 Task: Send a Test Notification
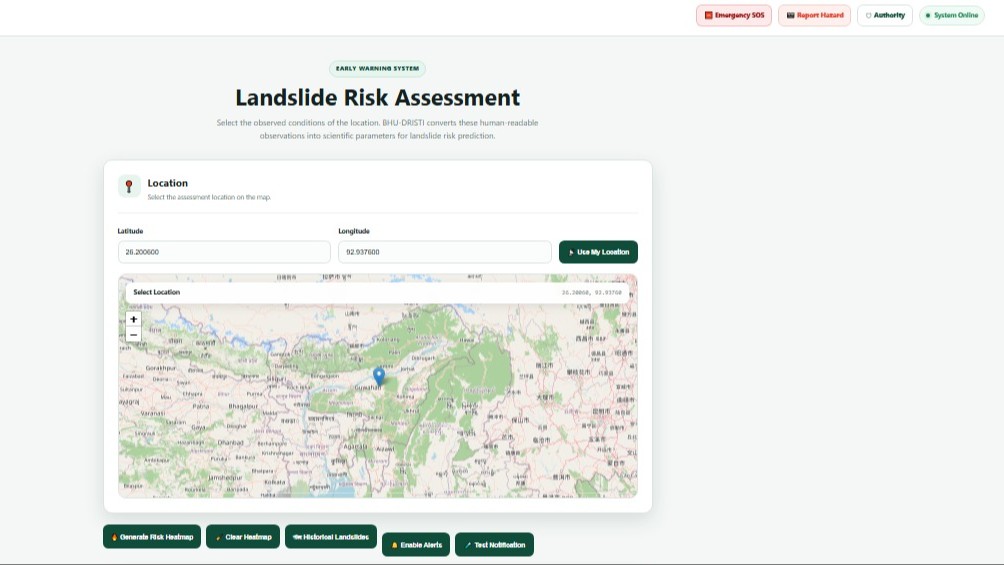[494, 545]
